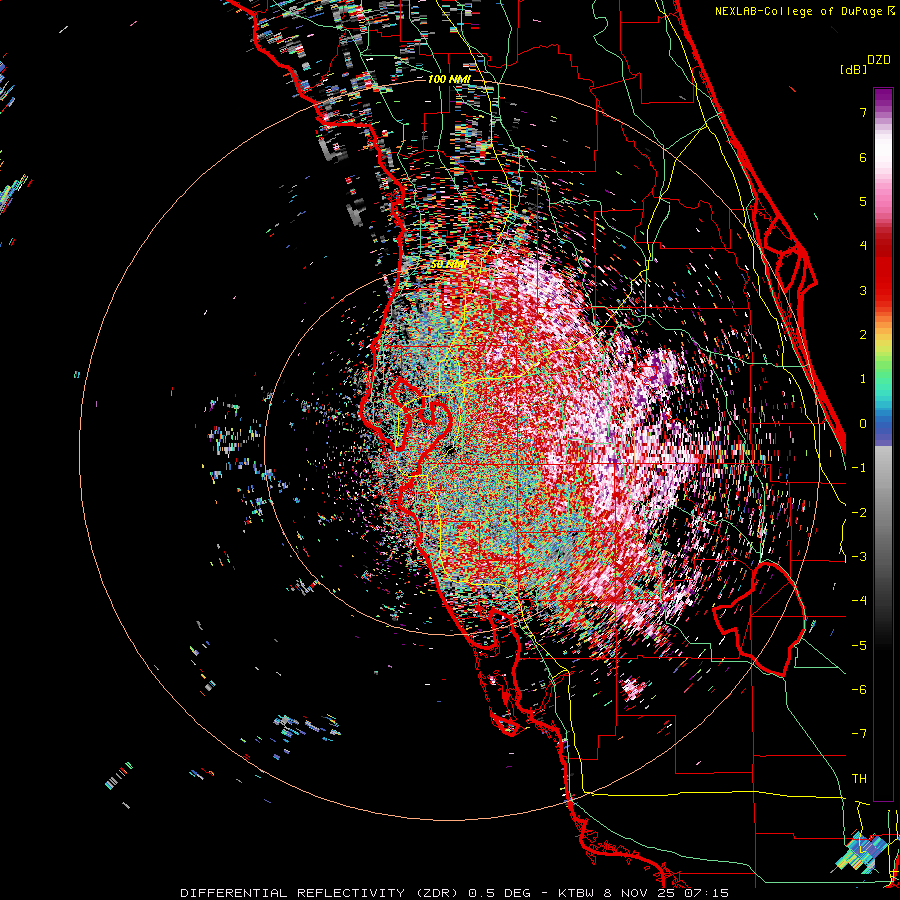This screenshot has height=900, width=900.
Task: Click the TH threshold label on the scale
Action: pyautogui.click(x=859, y=779)
